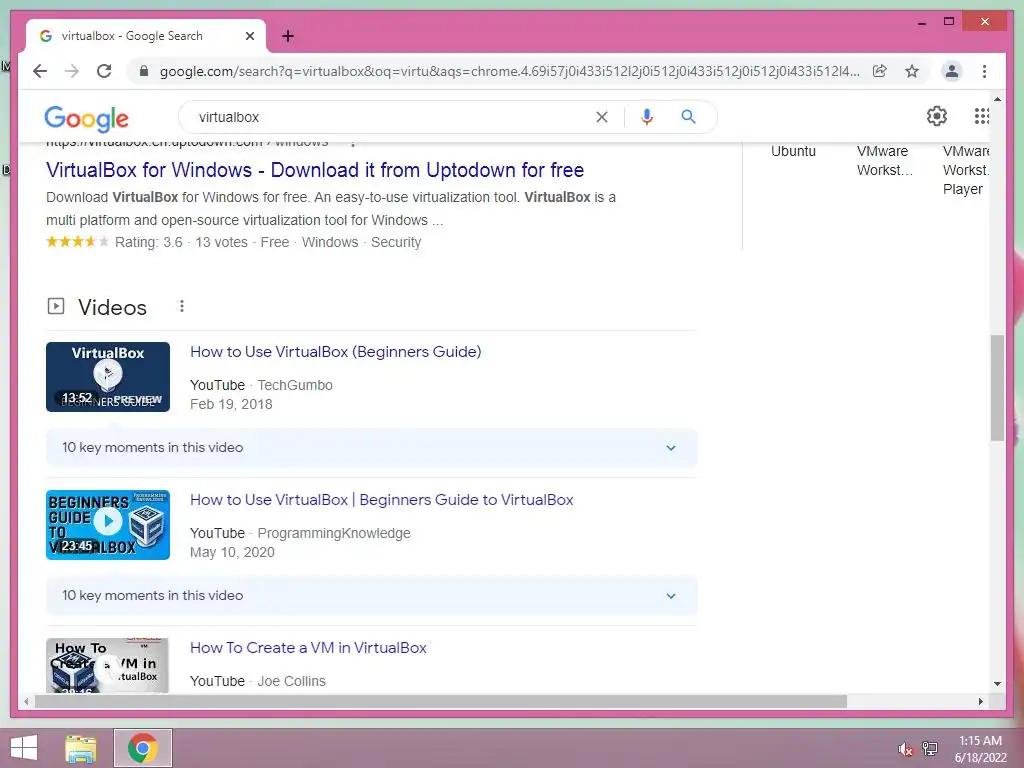Image resolution: width=1024 pixels, height=768 pixels.
Task: Close the virtualbox Google Search tab
Action: click(x=249, y=36)
